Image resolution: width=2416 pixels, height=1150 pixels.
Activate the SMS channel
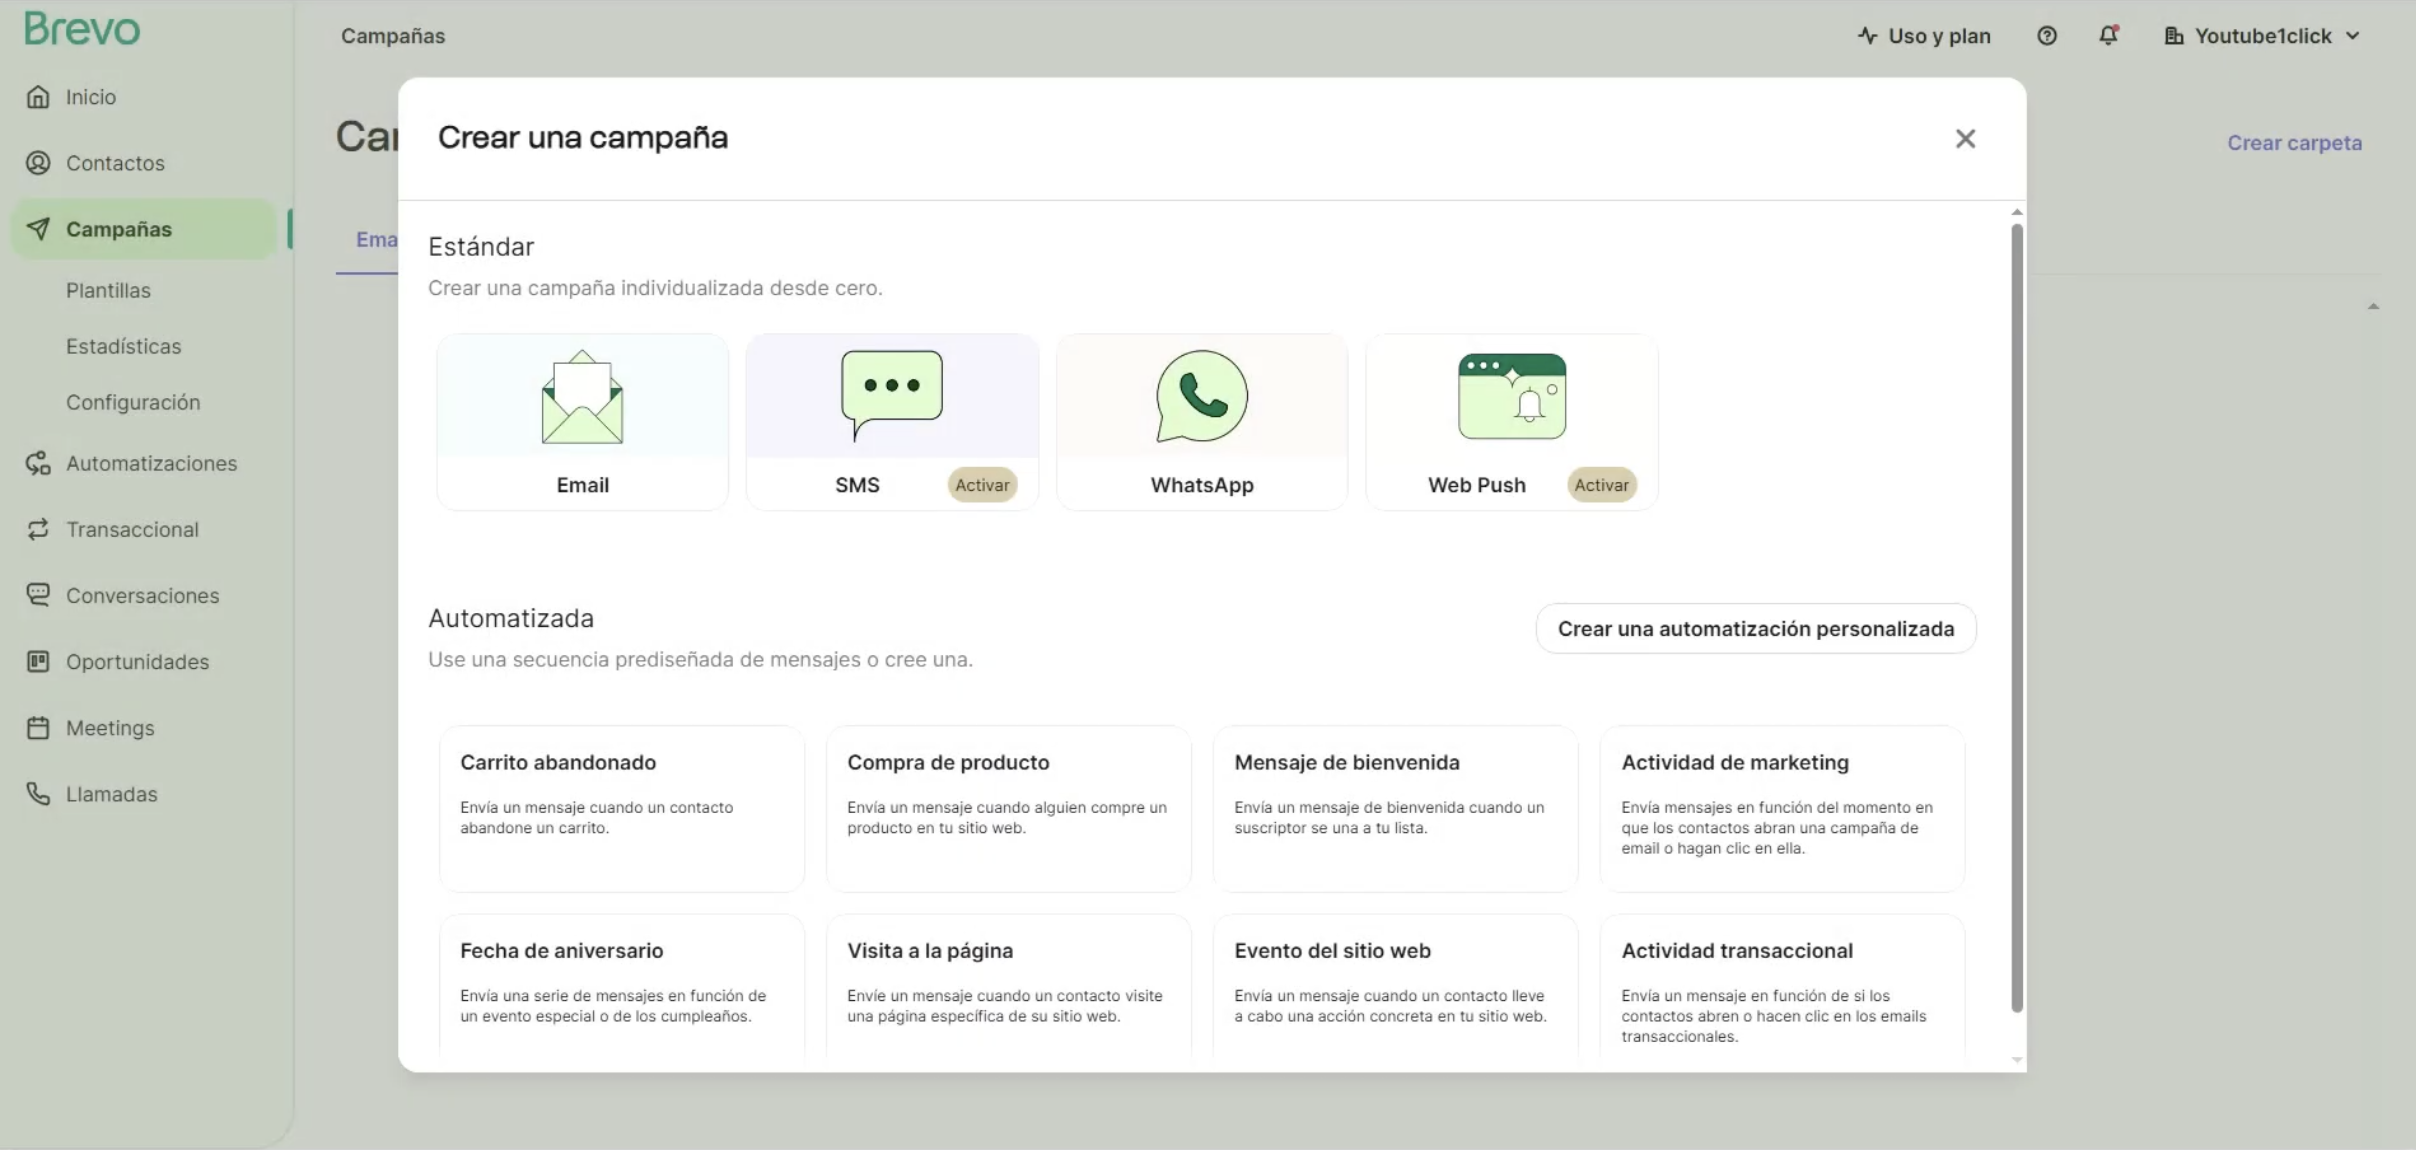point(981,484)
